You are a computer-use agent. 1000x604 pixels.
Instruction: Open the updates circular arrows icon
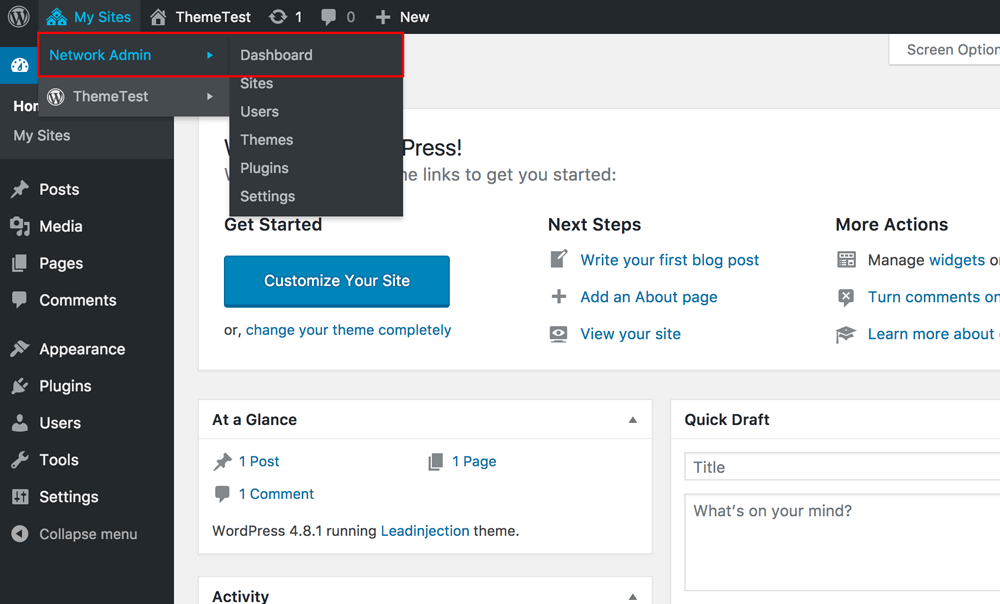click(278, 17)
